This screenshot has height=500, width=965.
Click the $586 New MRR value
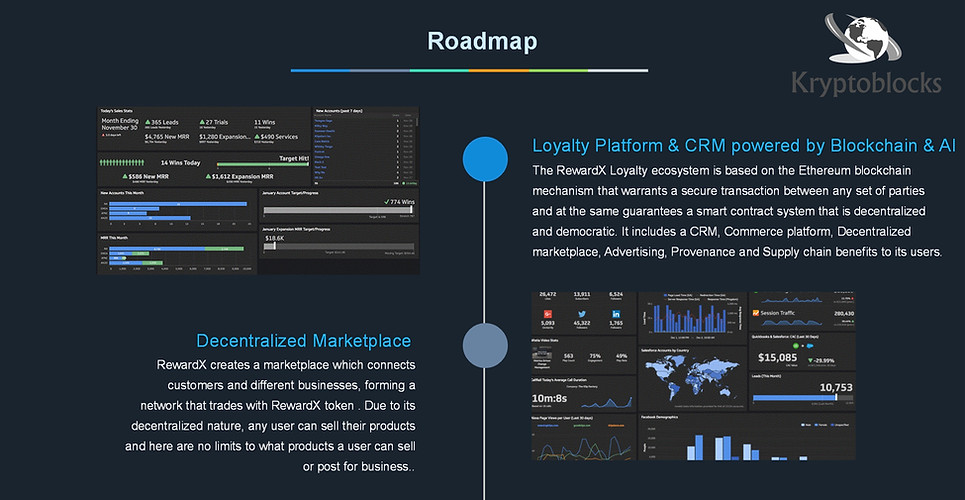pyautogui.click(x=146, y=176)
